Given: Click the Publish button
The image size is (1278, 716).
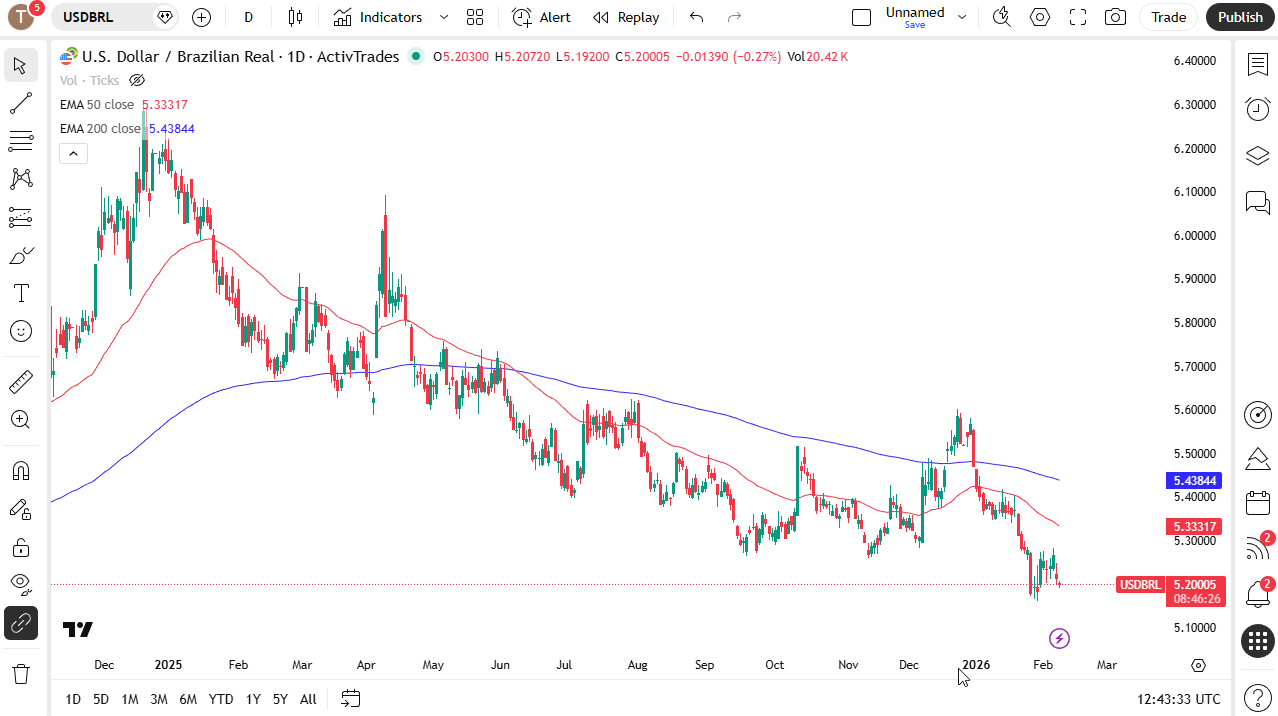Looking at the screenshot, I should (x=1240, y=17).
